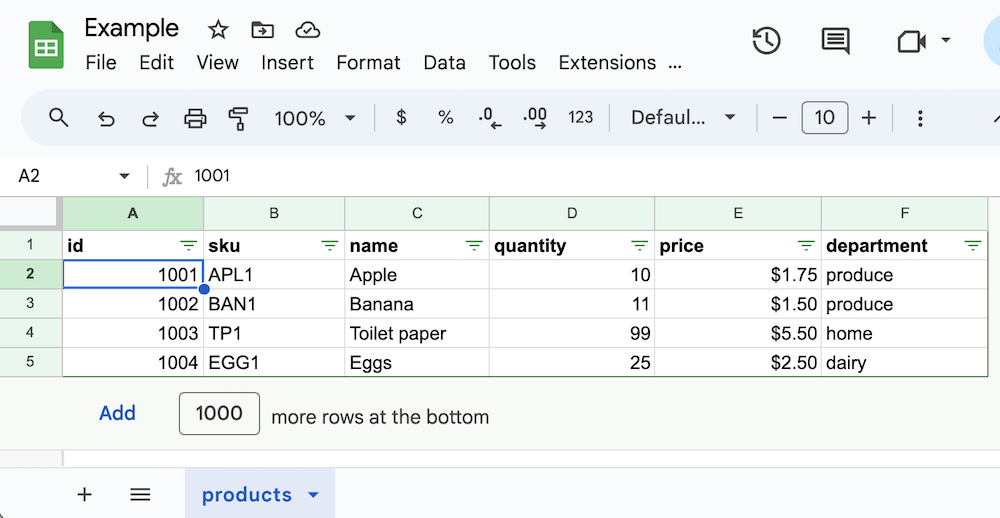Format as currency with dollar icon
Image resolution: width=1000 pixels, height=518 pixels.
401,118
